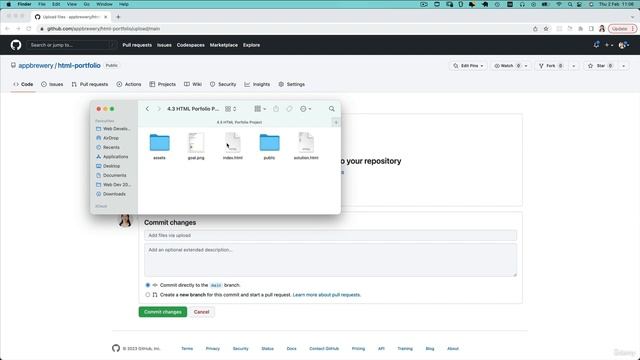Open Marketplace in GitHub header
640x360 pixels.
pos(224,45)
